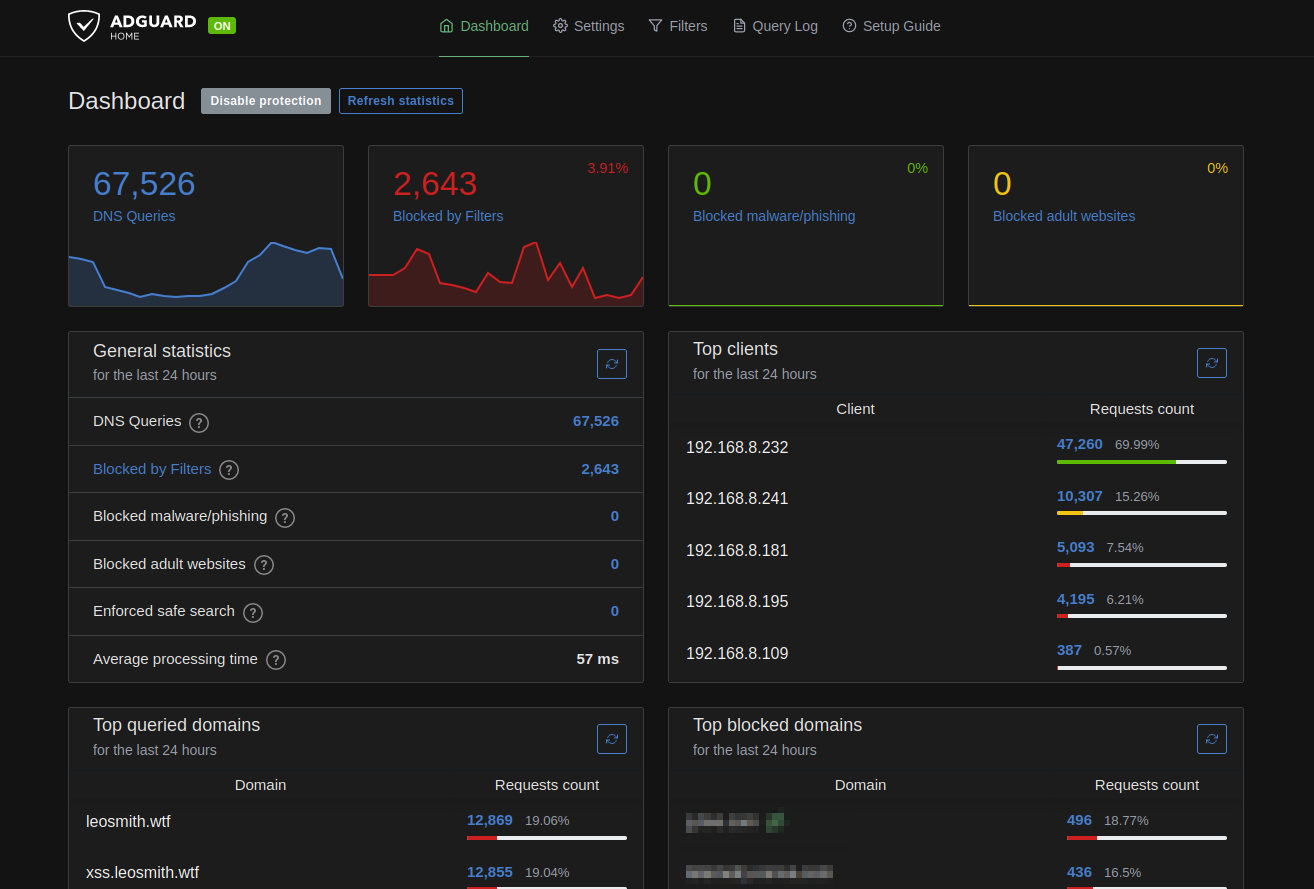1314x889 pixels.
Task: Click the 47,260 requests count for 192.168.8.232
Action: 1079,444
